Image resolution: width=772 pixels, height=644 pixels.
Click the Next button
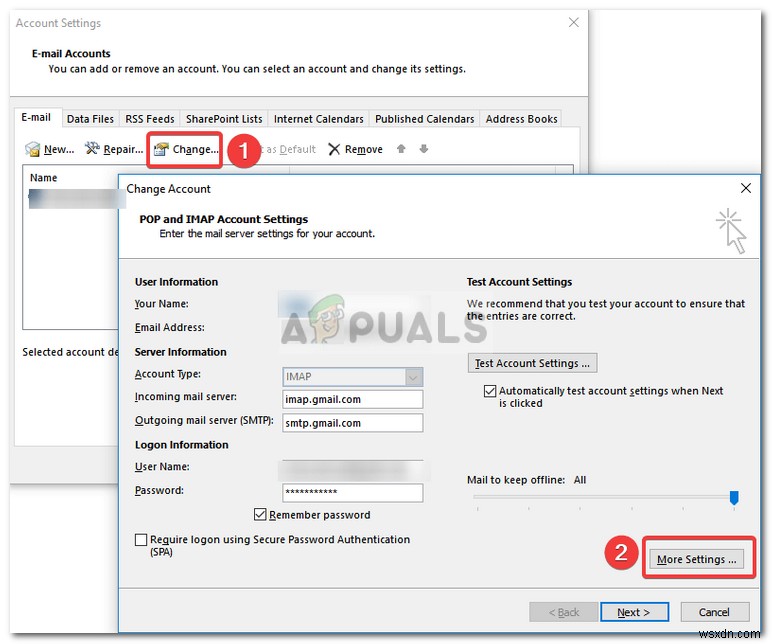click(x=634, y=612)
